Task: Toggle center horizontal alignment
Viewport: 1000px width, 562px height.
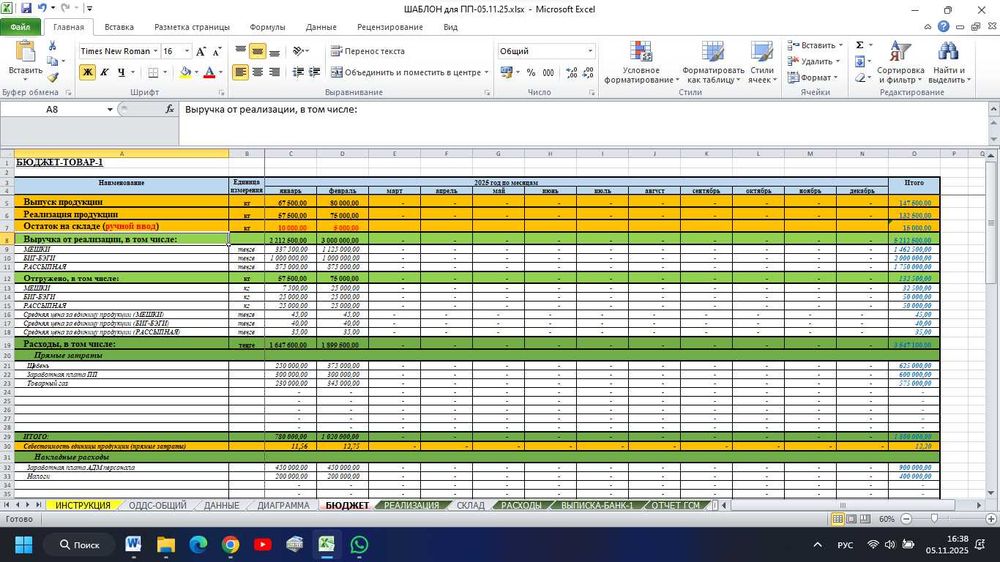Action: (257, 72)
